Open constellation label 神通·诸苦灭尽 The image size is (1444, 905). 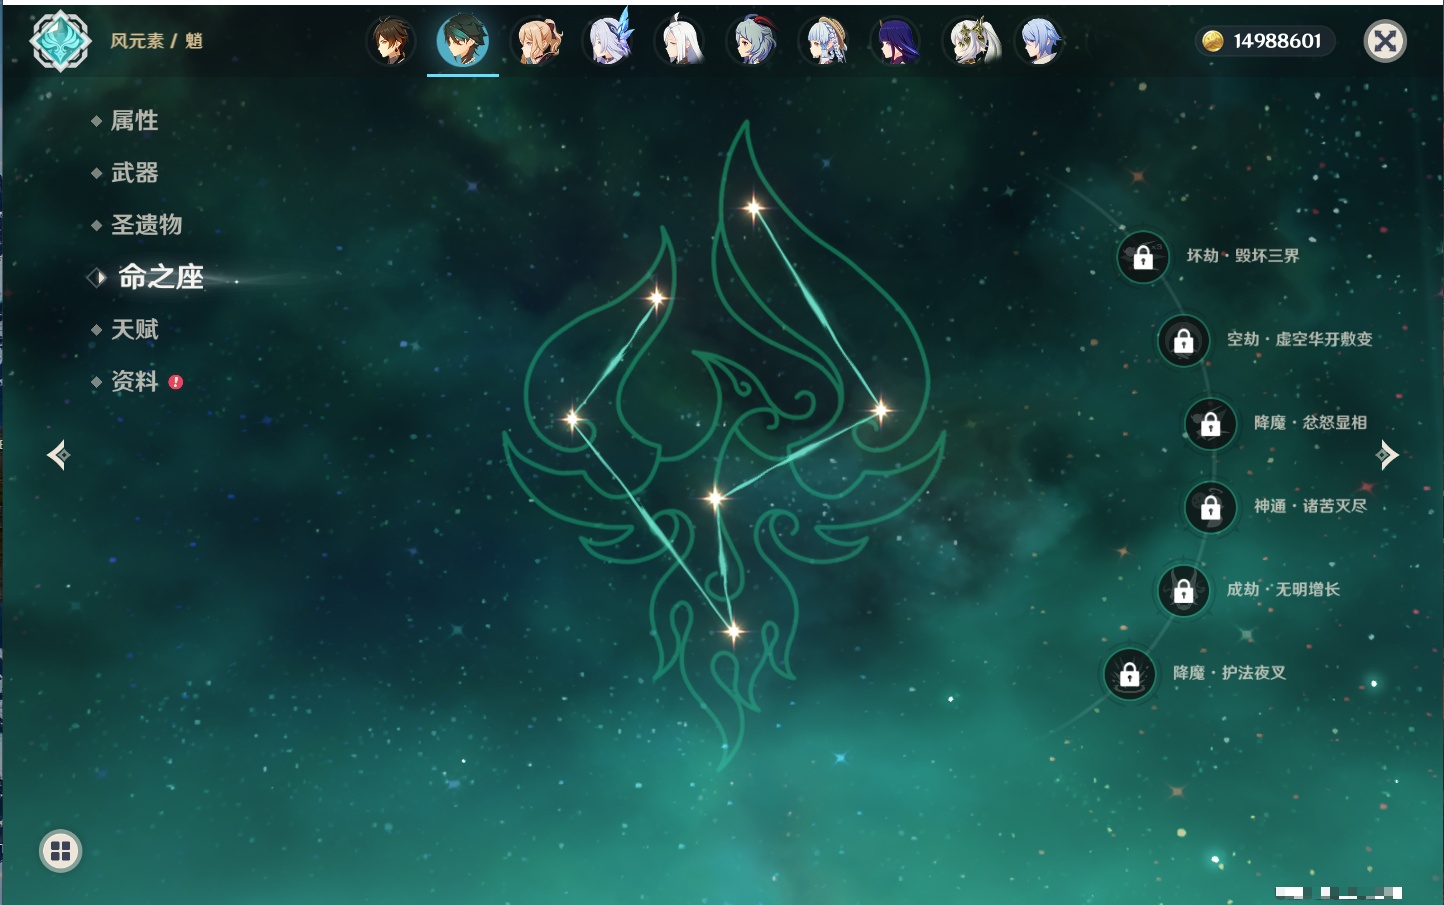tap(1310, 506)
